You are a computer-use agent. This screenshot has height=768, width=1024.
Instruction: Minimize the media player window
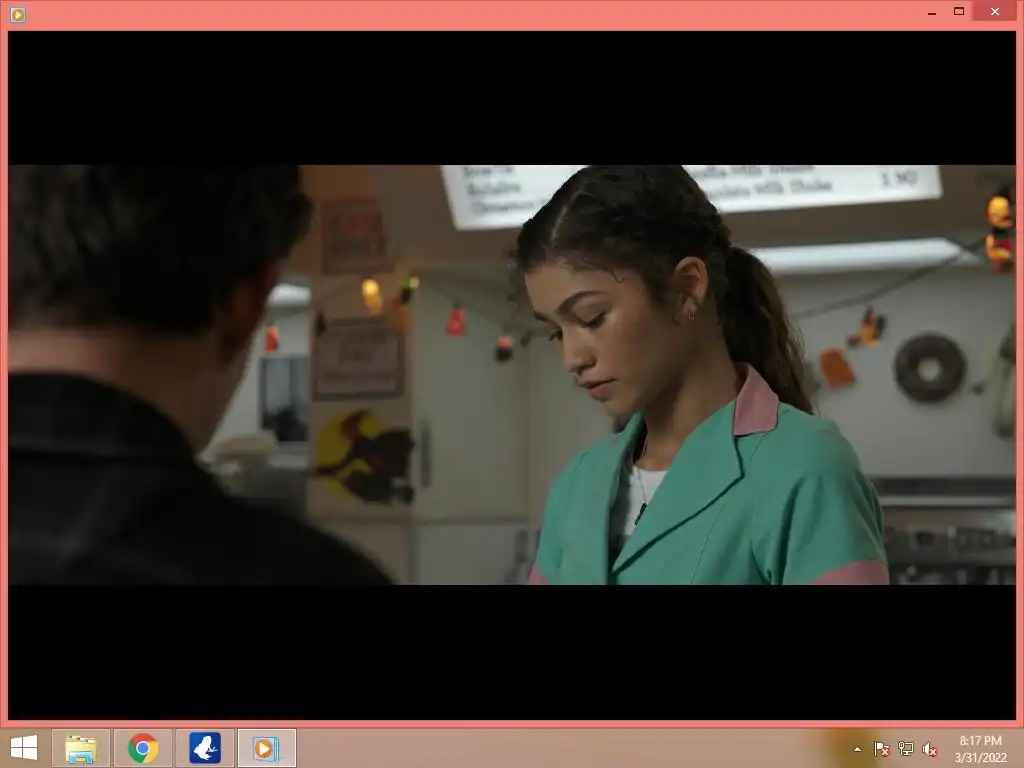(x=932, y=12)
